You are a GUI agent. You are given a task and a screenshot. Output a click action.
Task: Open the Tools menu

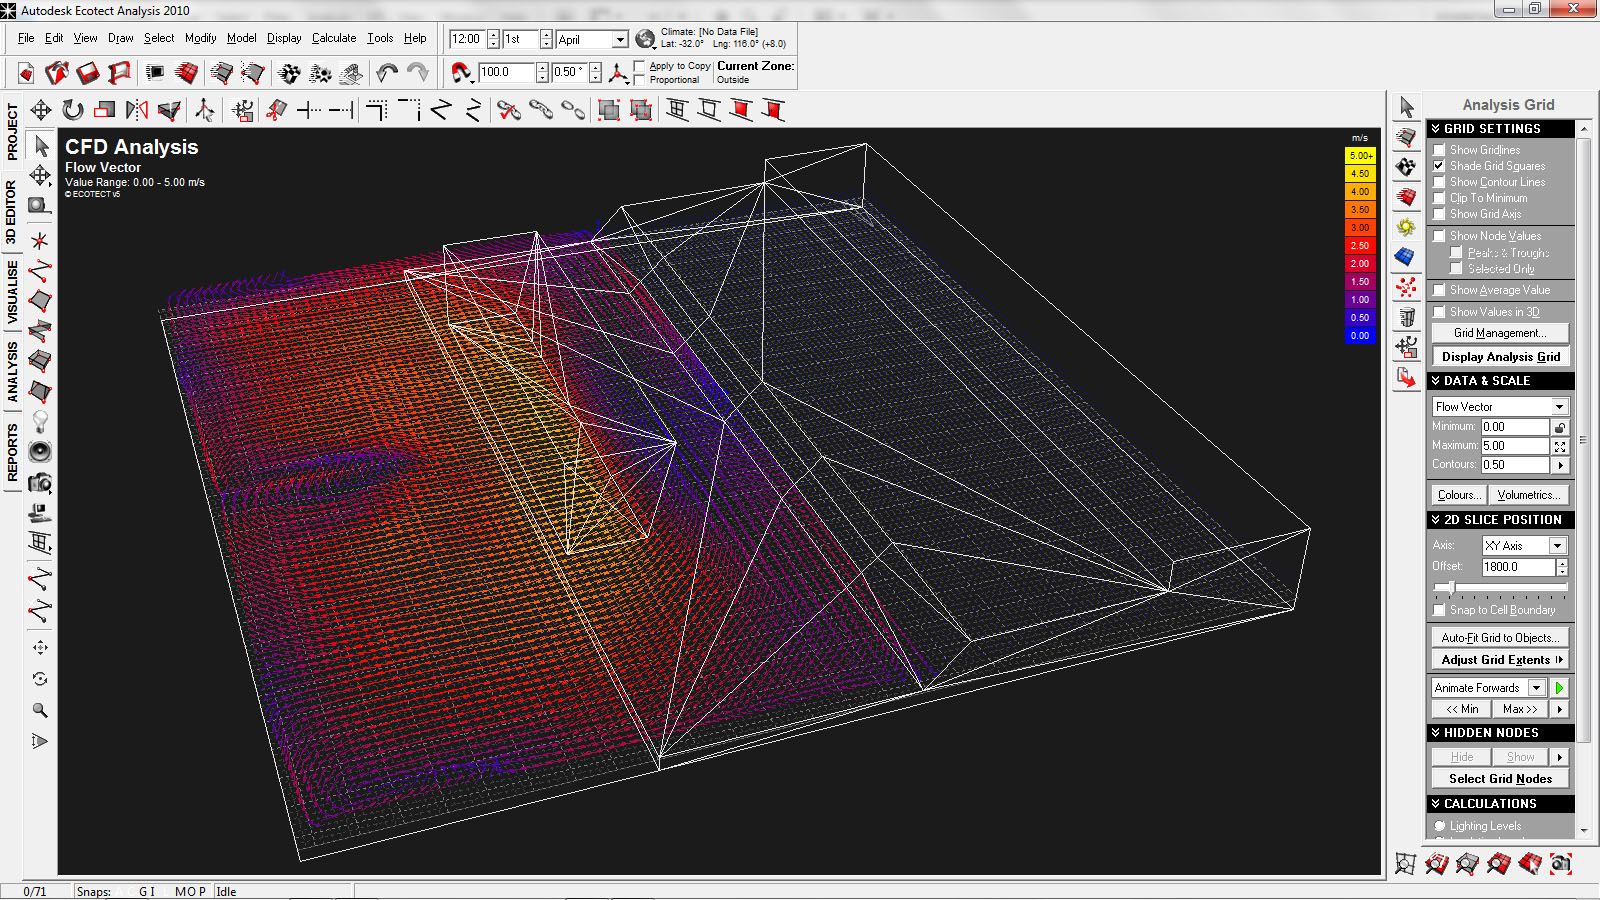[380, 38]
